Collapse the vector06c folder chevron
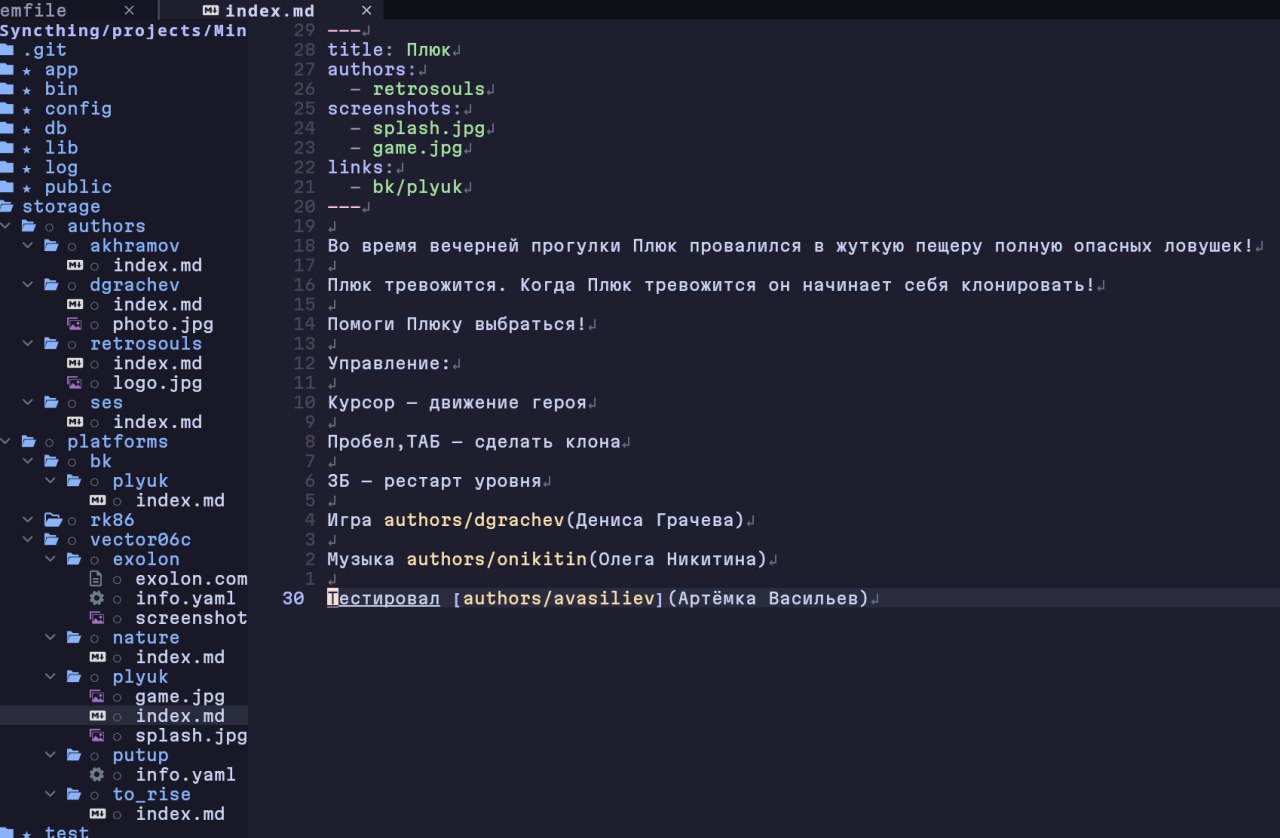Viewport: 1280px width, 838px height. pyautogui.click(x=29, y=540)
